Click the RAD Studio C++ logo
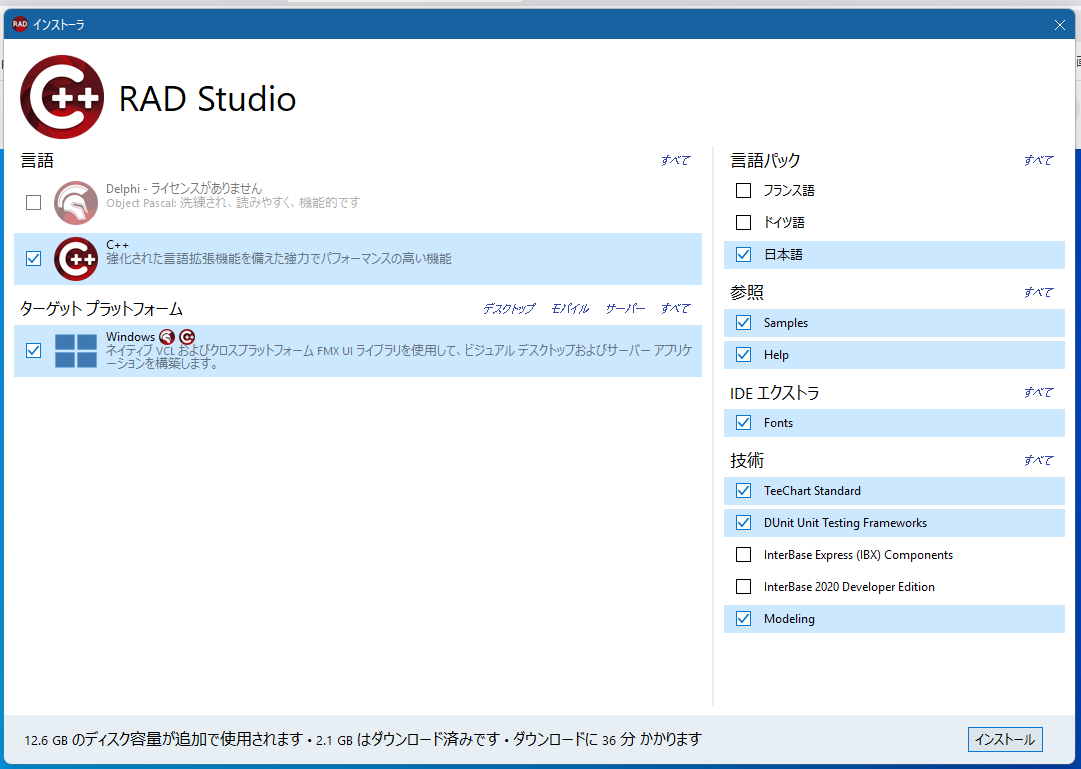The width and height of the screenshot is (1081, 769). [62, 97]
